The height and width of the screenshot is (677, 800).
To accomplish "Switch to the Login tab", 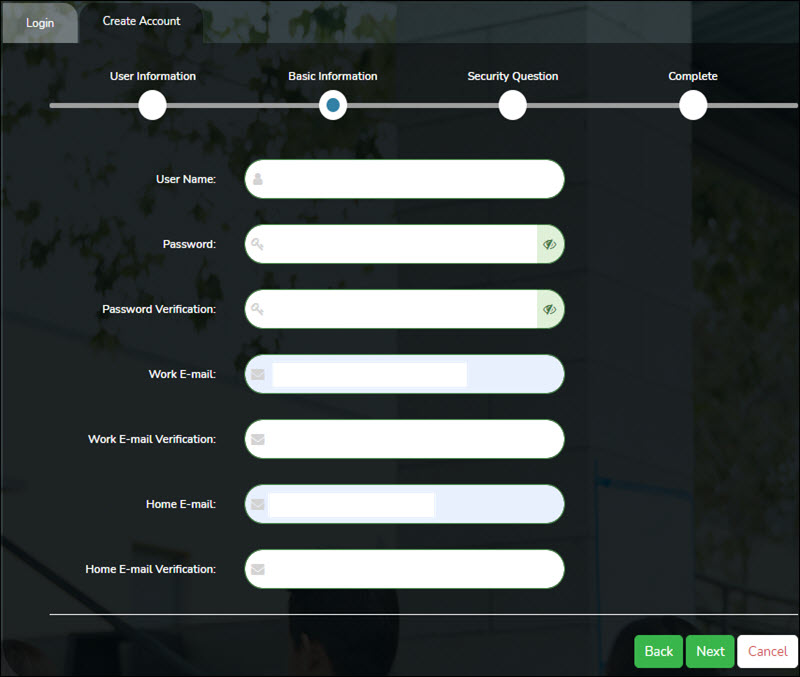I will point(40,22).
